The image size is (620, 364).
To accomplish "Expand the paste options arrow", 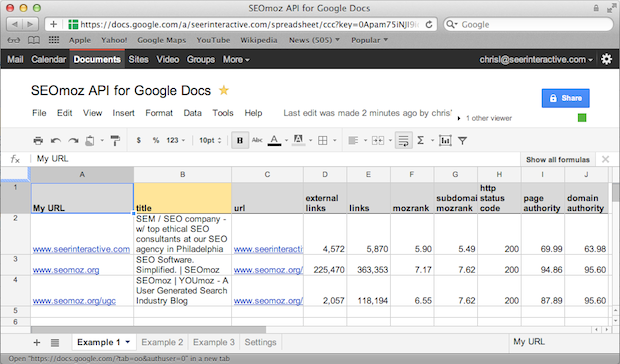I will point(102,140).
